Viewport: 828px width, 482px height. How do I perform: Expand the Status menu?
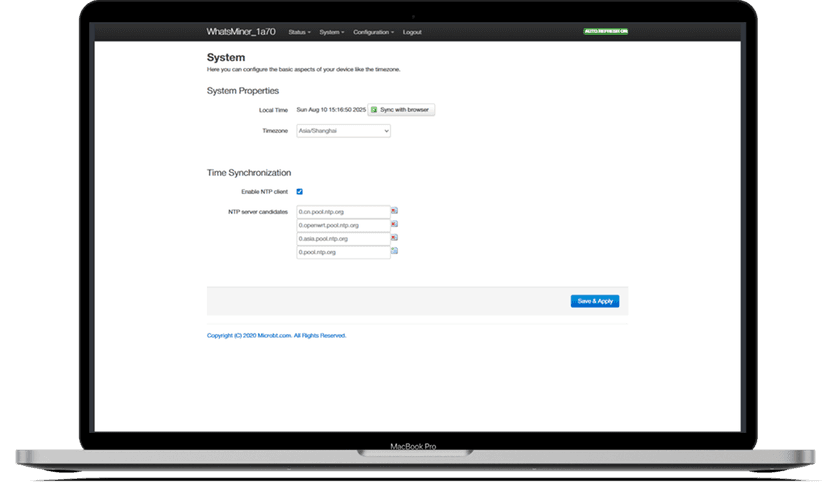click(299, 32)
